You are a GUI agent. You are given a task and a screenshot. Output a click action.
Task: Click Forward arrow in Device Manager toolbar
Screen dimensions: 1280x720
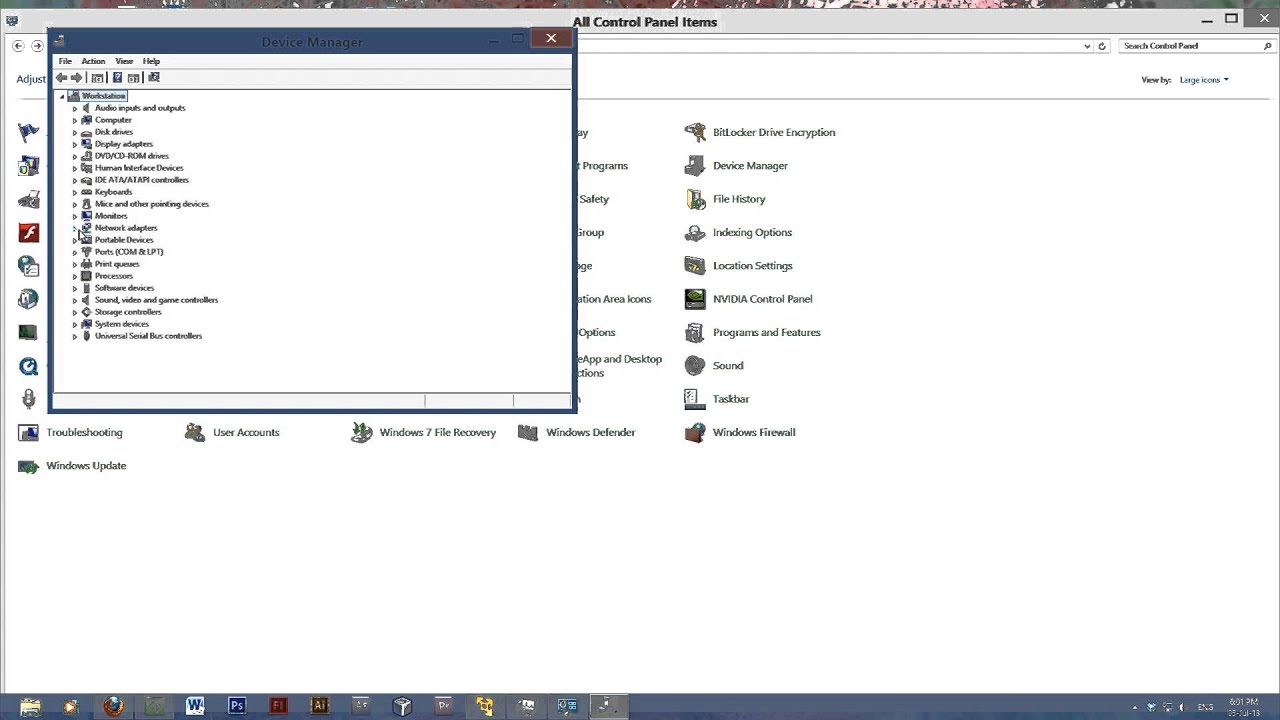click(76, 78)
